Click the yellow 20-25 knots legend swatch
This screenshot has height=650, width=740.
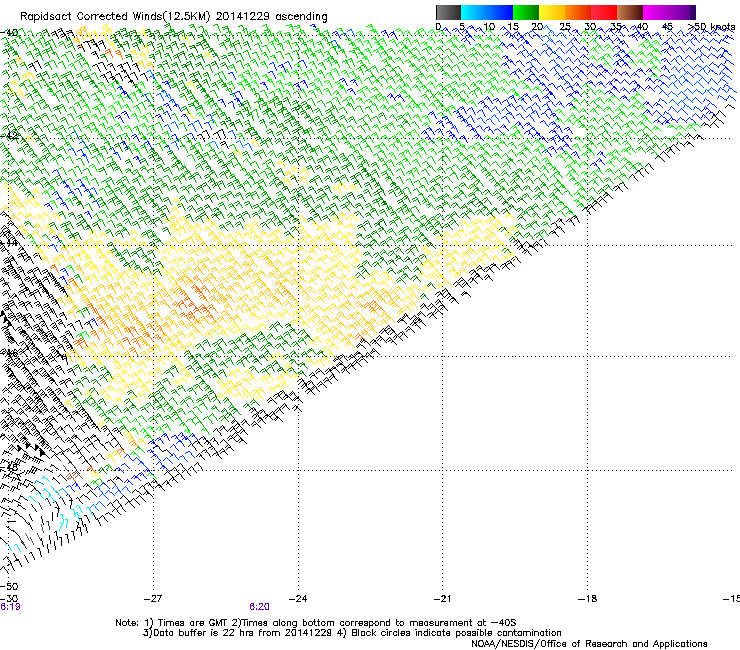(x=551, y=12)
